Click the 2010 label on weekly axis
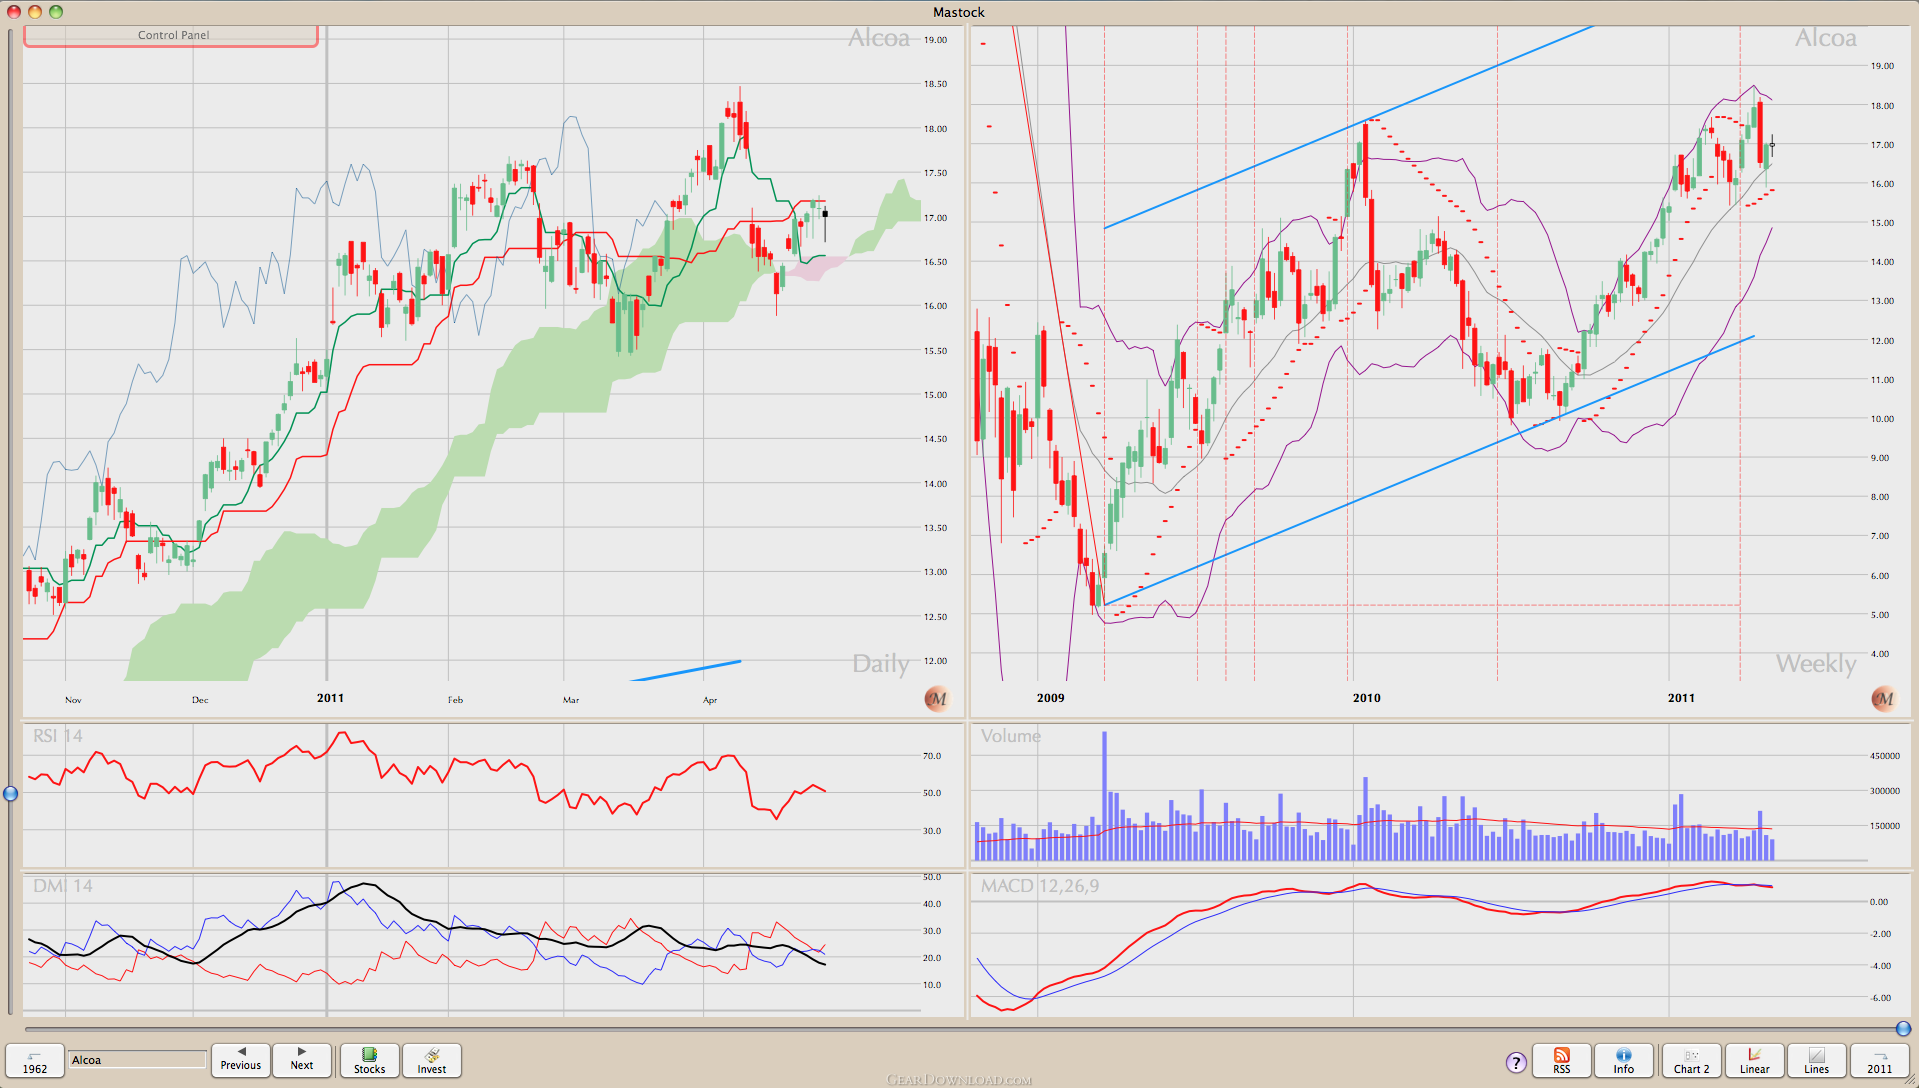Screen dimensions: 1919x1088 (x=1366, y=698)
